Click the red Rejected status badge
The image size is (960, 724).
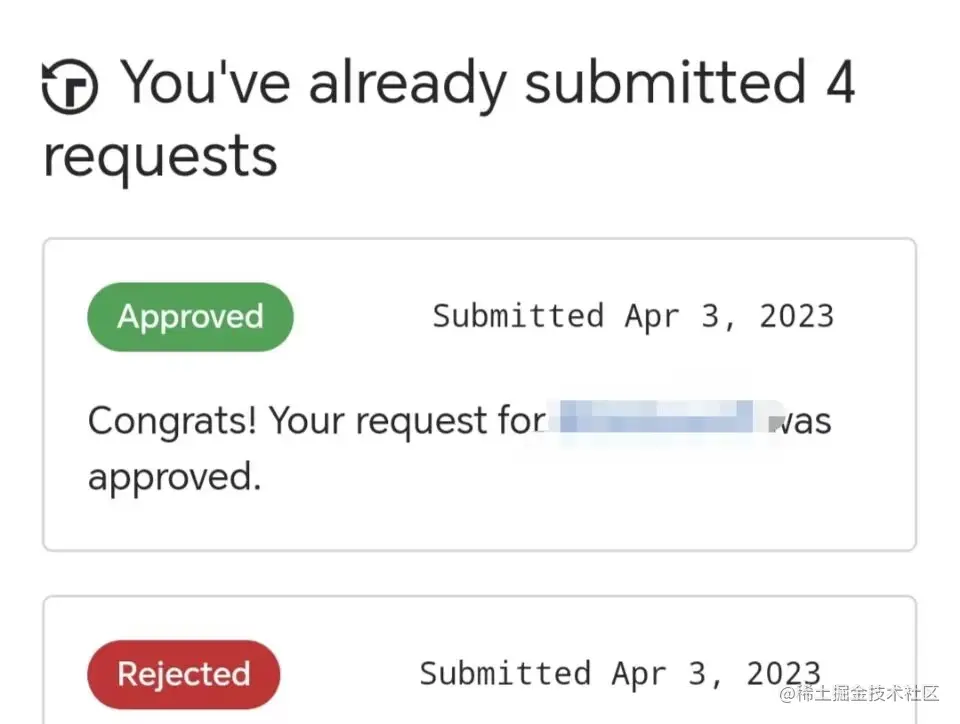183,674
